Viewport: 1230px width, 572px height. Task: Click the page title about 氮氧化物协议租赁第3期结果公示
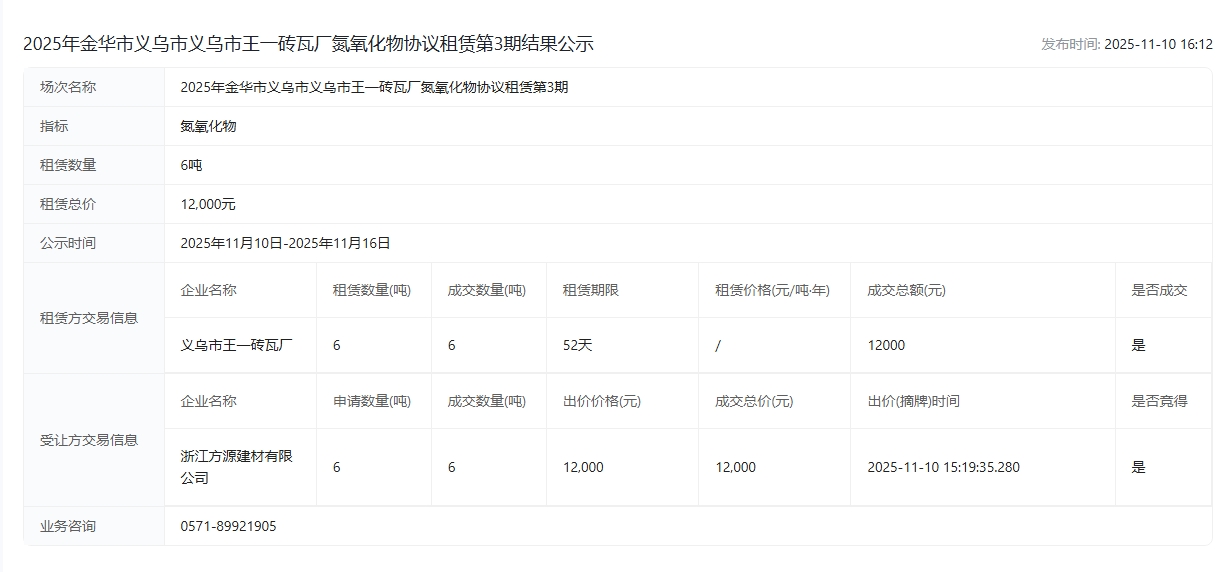coord(308,44)
